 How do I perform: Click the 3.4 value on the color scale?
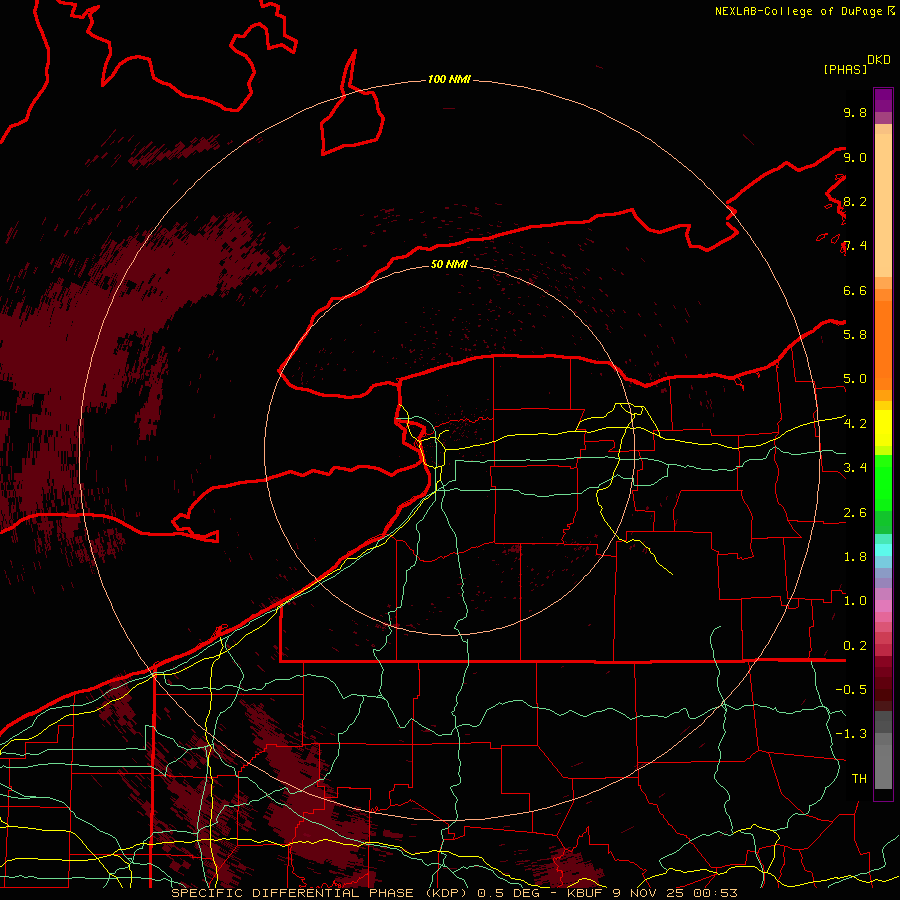[x=855, y=468]
